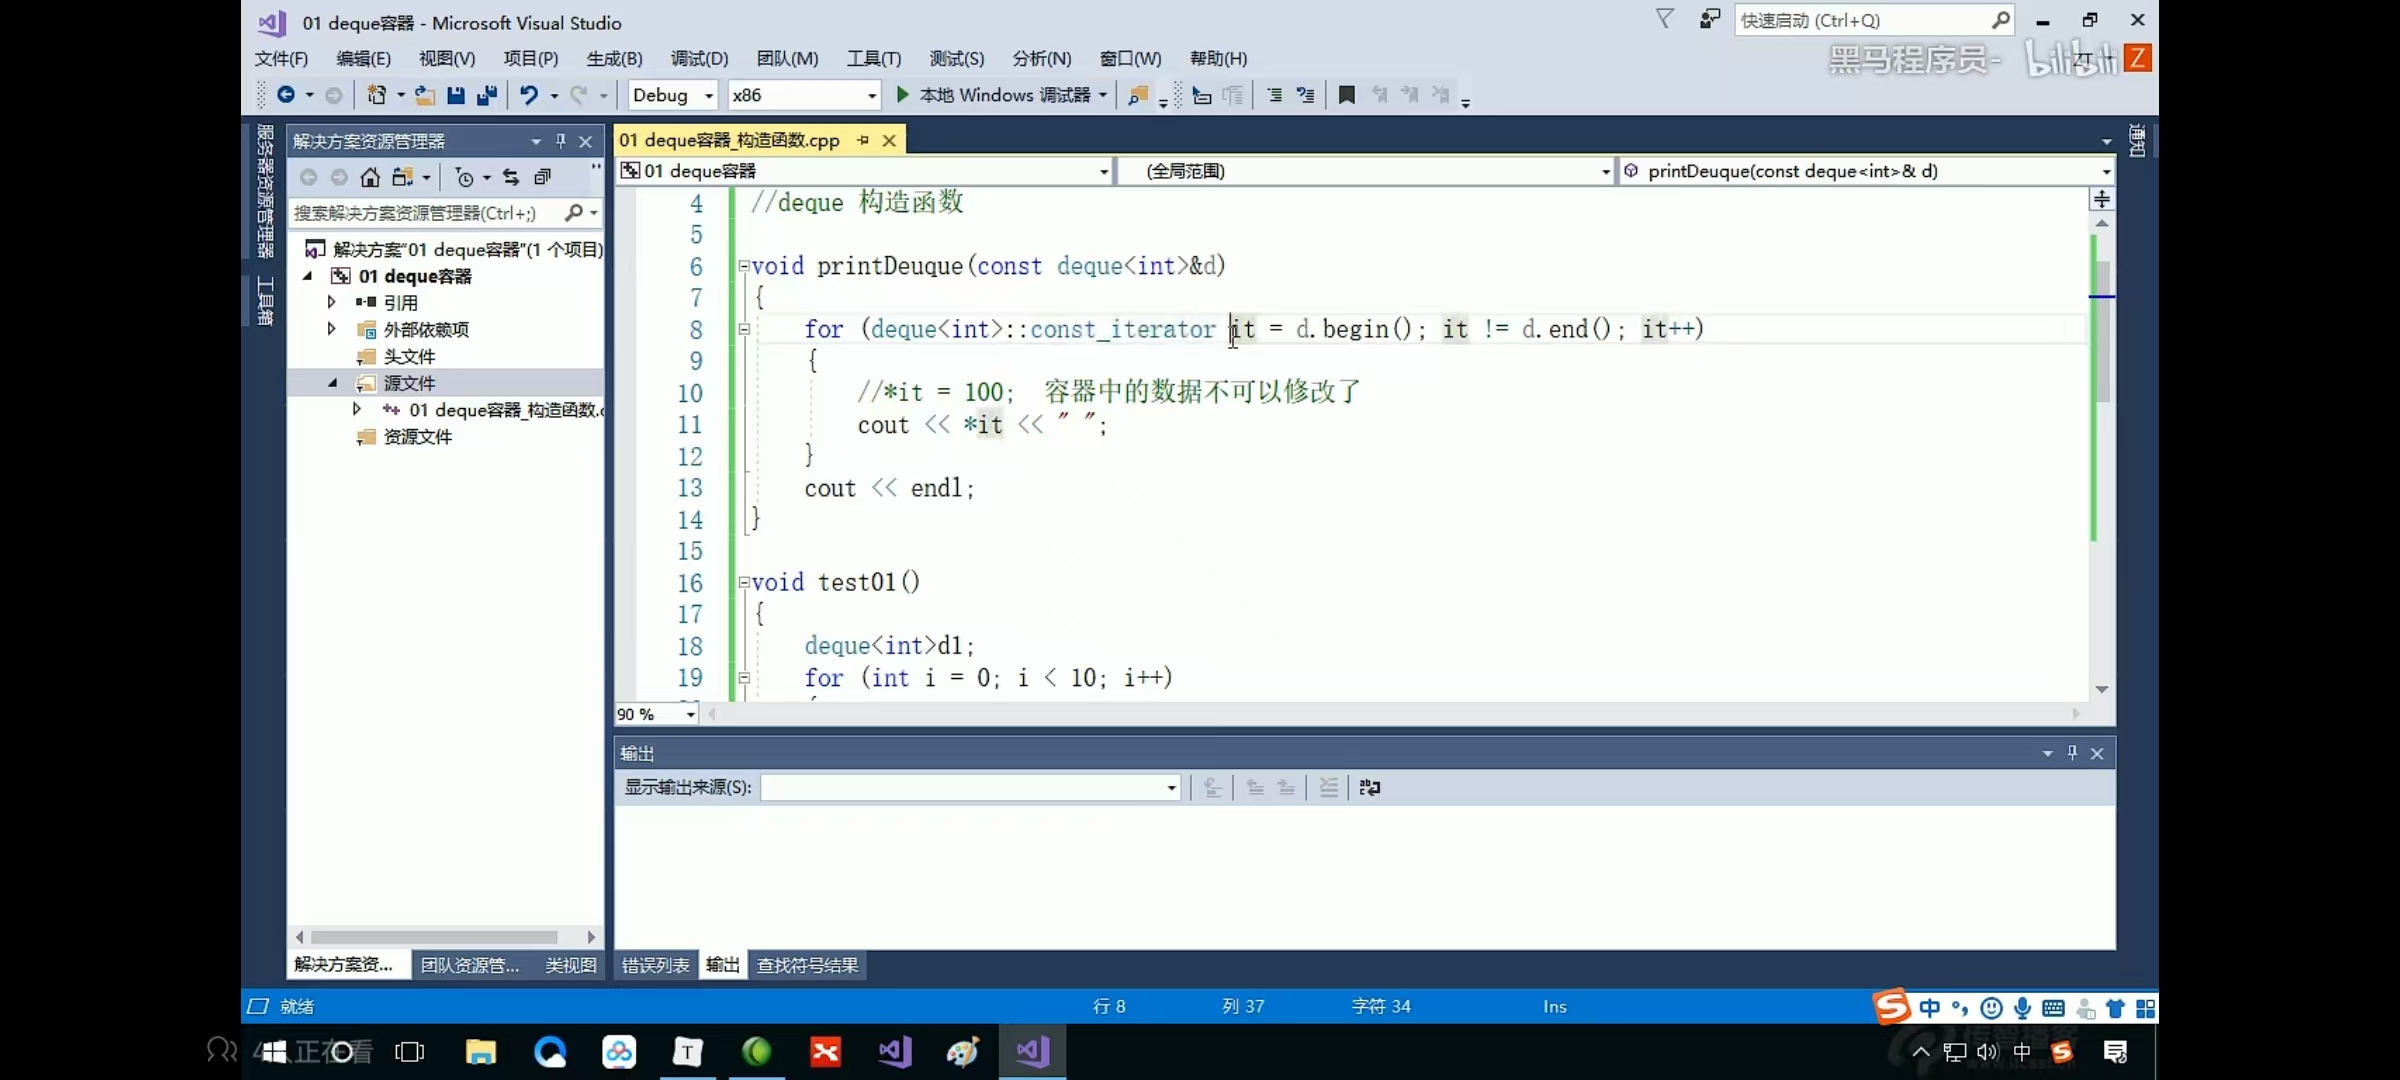Open the 团队资源管理器 tab at the bottom
Viewport: 2400px width, 1080px height.
(x=469, y=965)
